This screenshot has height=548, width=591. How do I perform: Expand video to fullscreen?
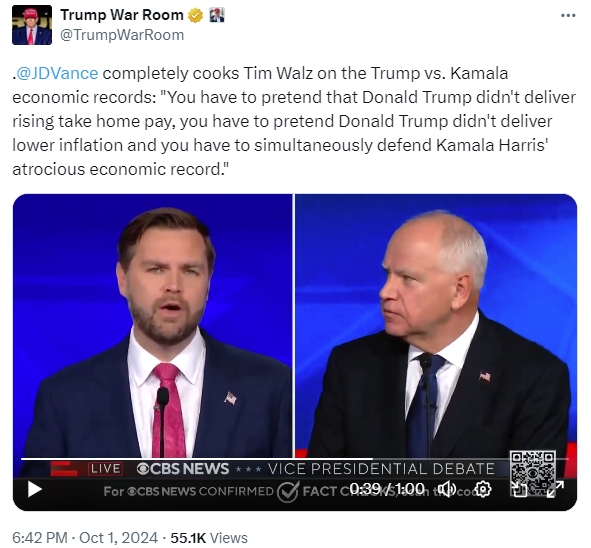[x=556, y=489]
